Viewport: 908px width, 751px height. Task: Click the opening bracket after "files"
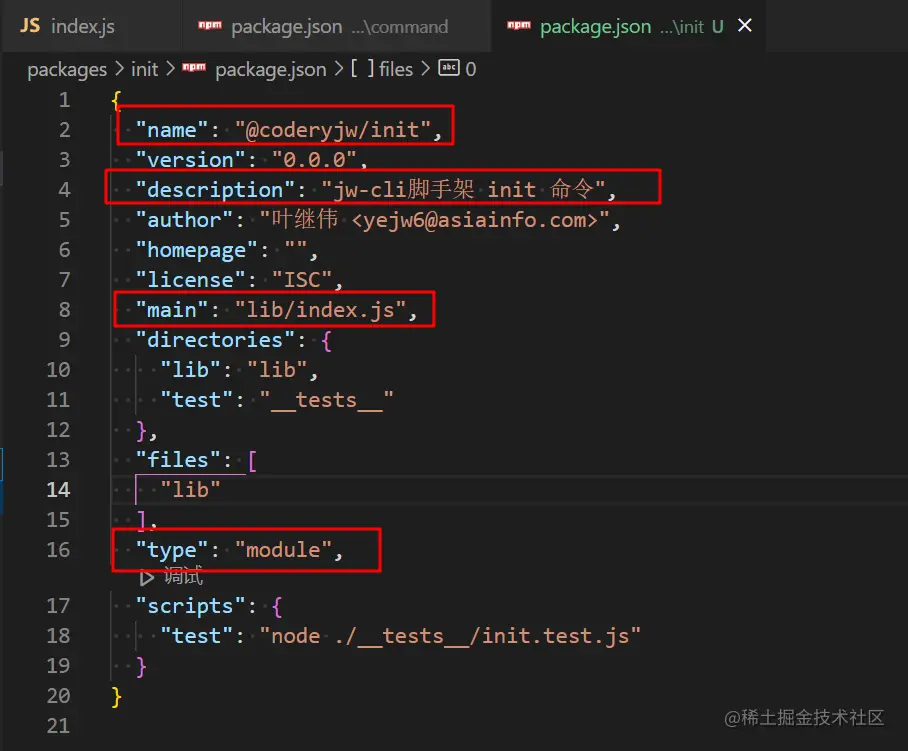252,461
